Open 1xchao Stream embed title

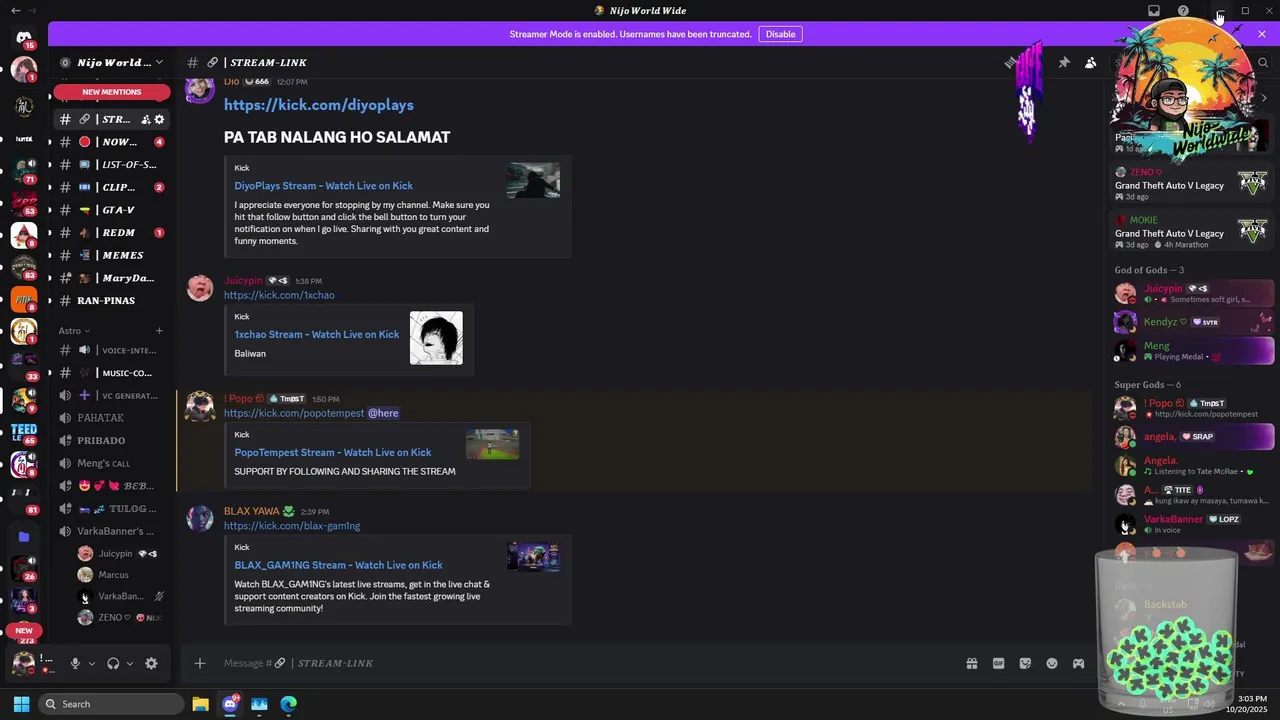pos(316,334)
